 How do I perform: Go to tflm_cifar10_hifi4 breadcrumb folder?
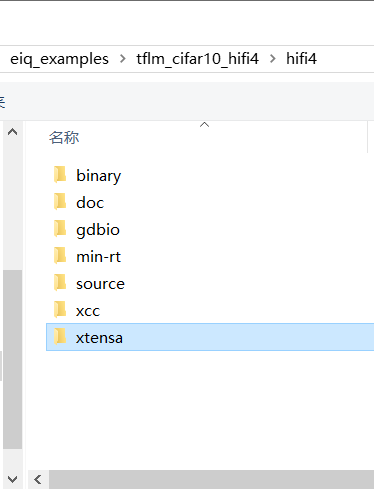197,59
